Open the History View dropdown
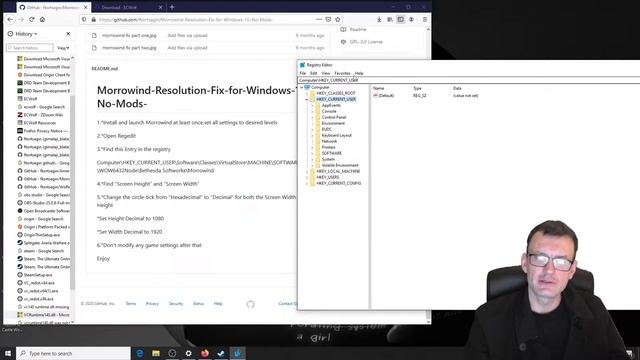The width and height of the screenshot is (640, 360). (63, 48)
